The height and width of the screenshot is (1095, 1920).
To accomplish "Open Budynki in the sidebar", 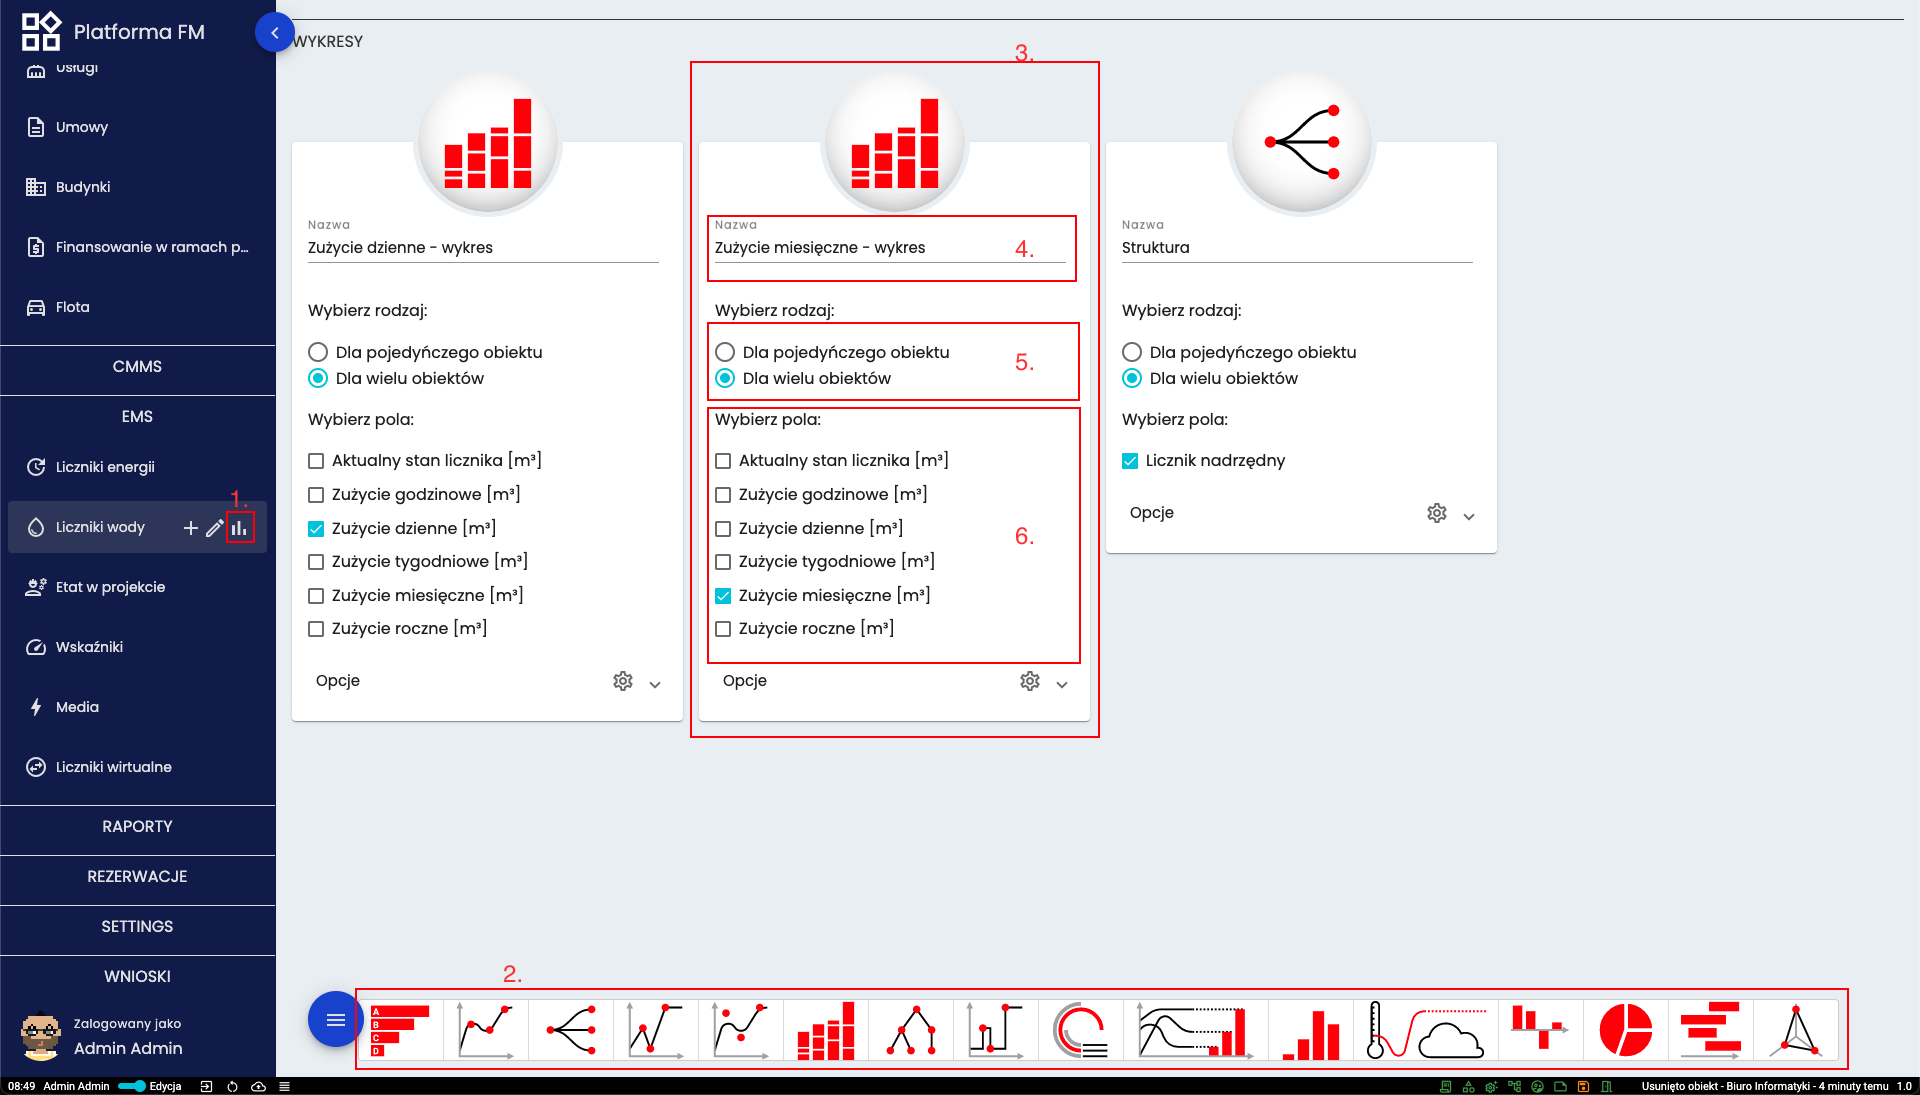I will click(138, 187).
